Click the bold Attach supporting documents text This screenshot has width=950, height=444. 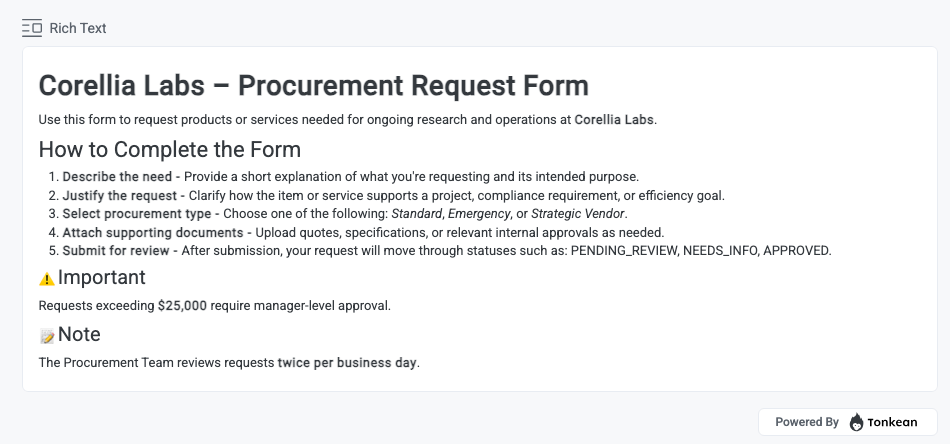[149, 232]
